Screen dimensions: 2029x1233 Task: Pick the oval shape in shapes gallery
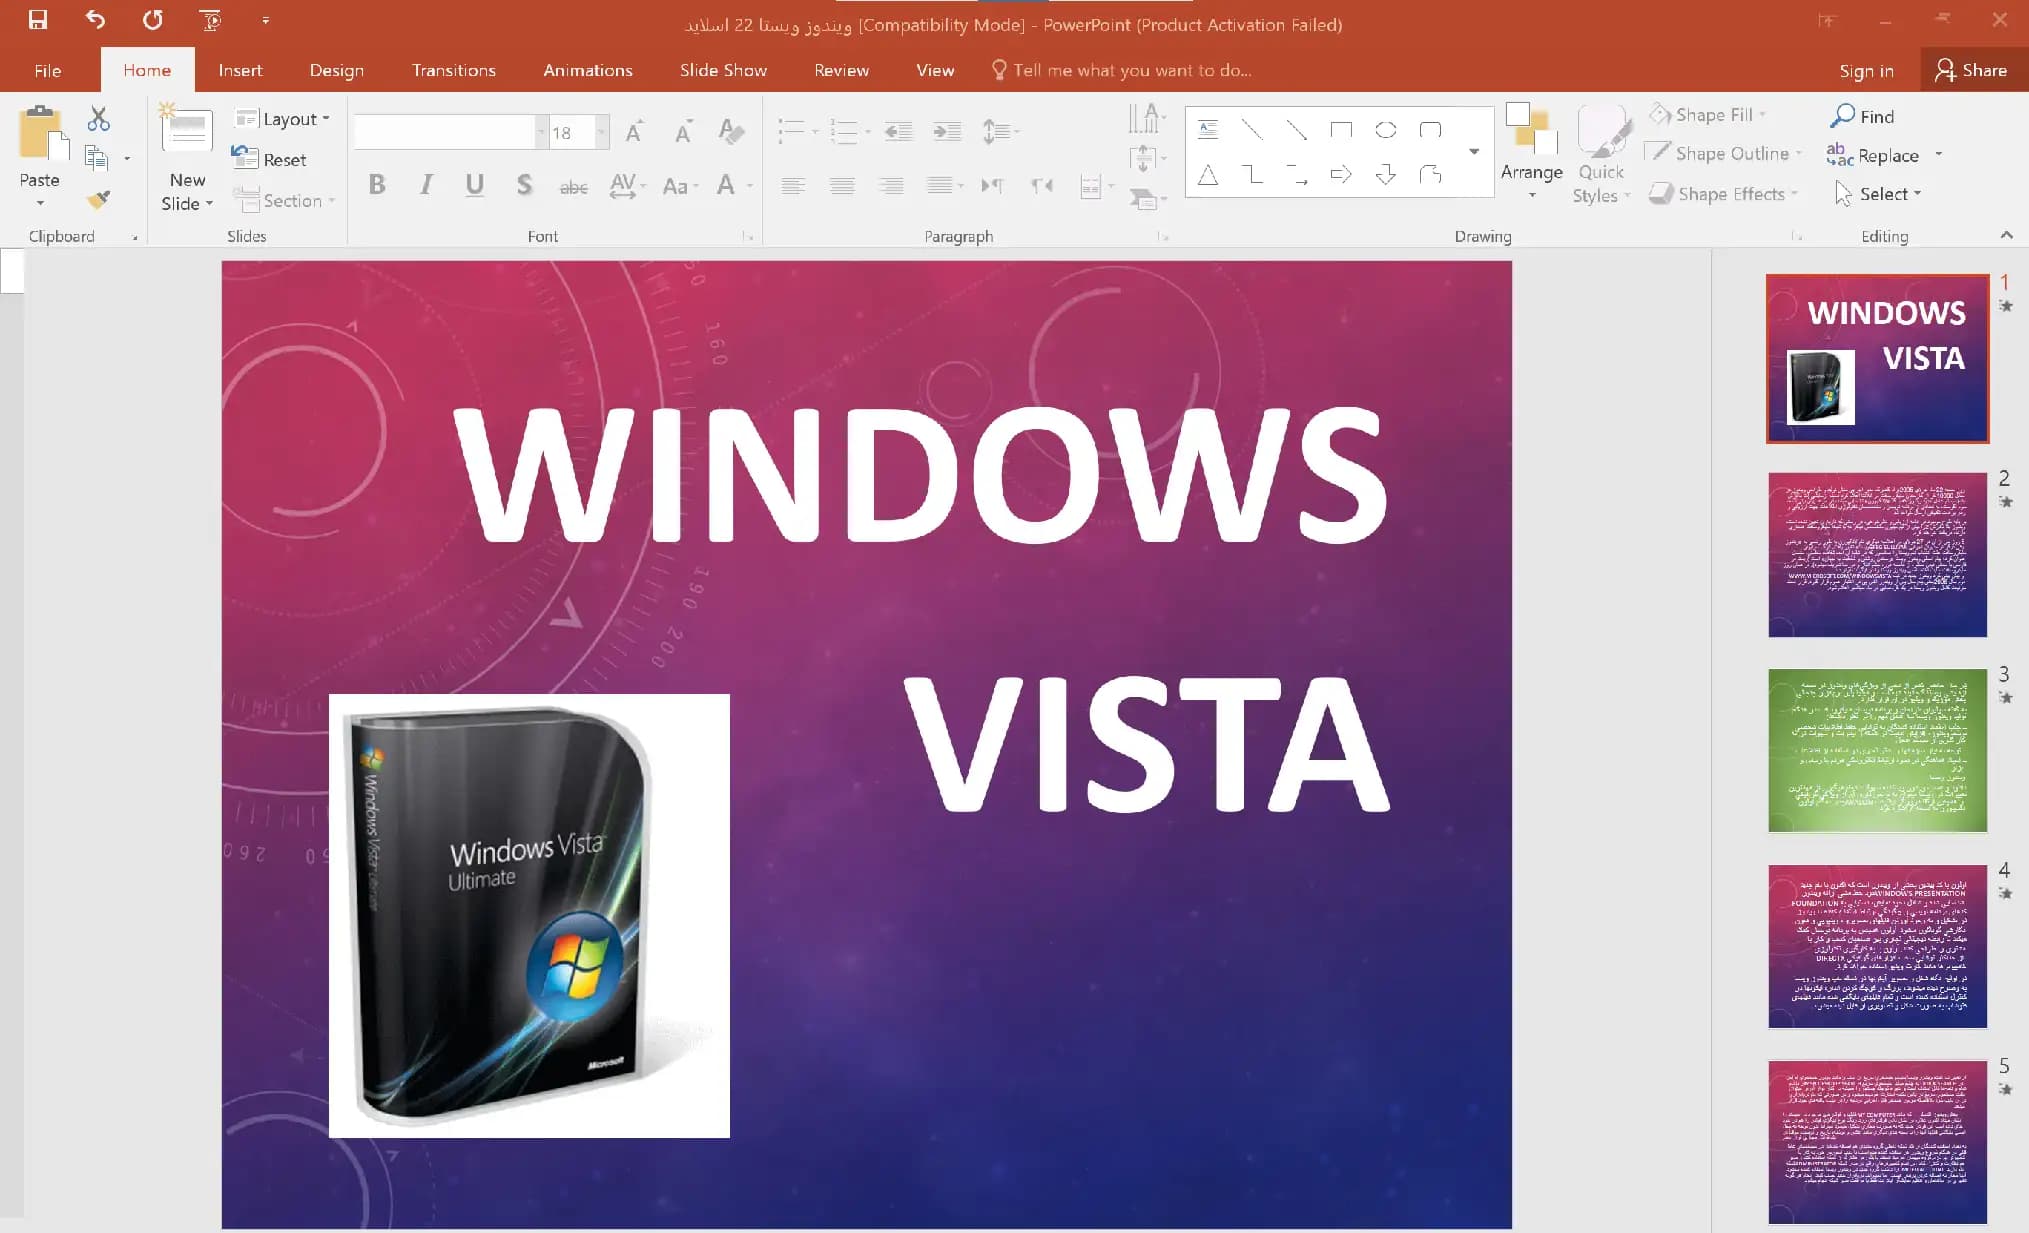pos(1386,130)
